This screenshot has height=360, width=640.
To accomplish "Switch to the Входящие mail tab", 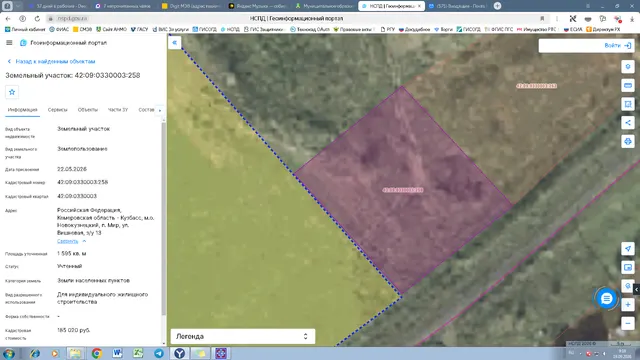I will coord(457,6).
